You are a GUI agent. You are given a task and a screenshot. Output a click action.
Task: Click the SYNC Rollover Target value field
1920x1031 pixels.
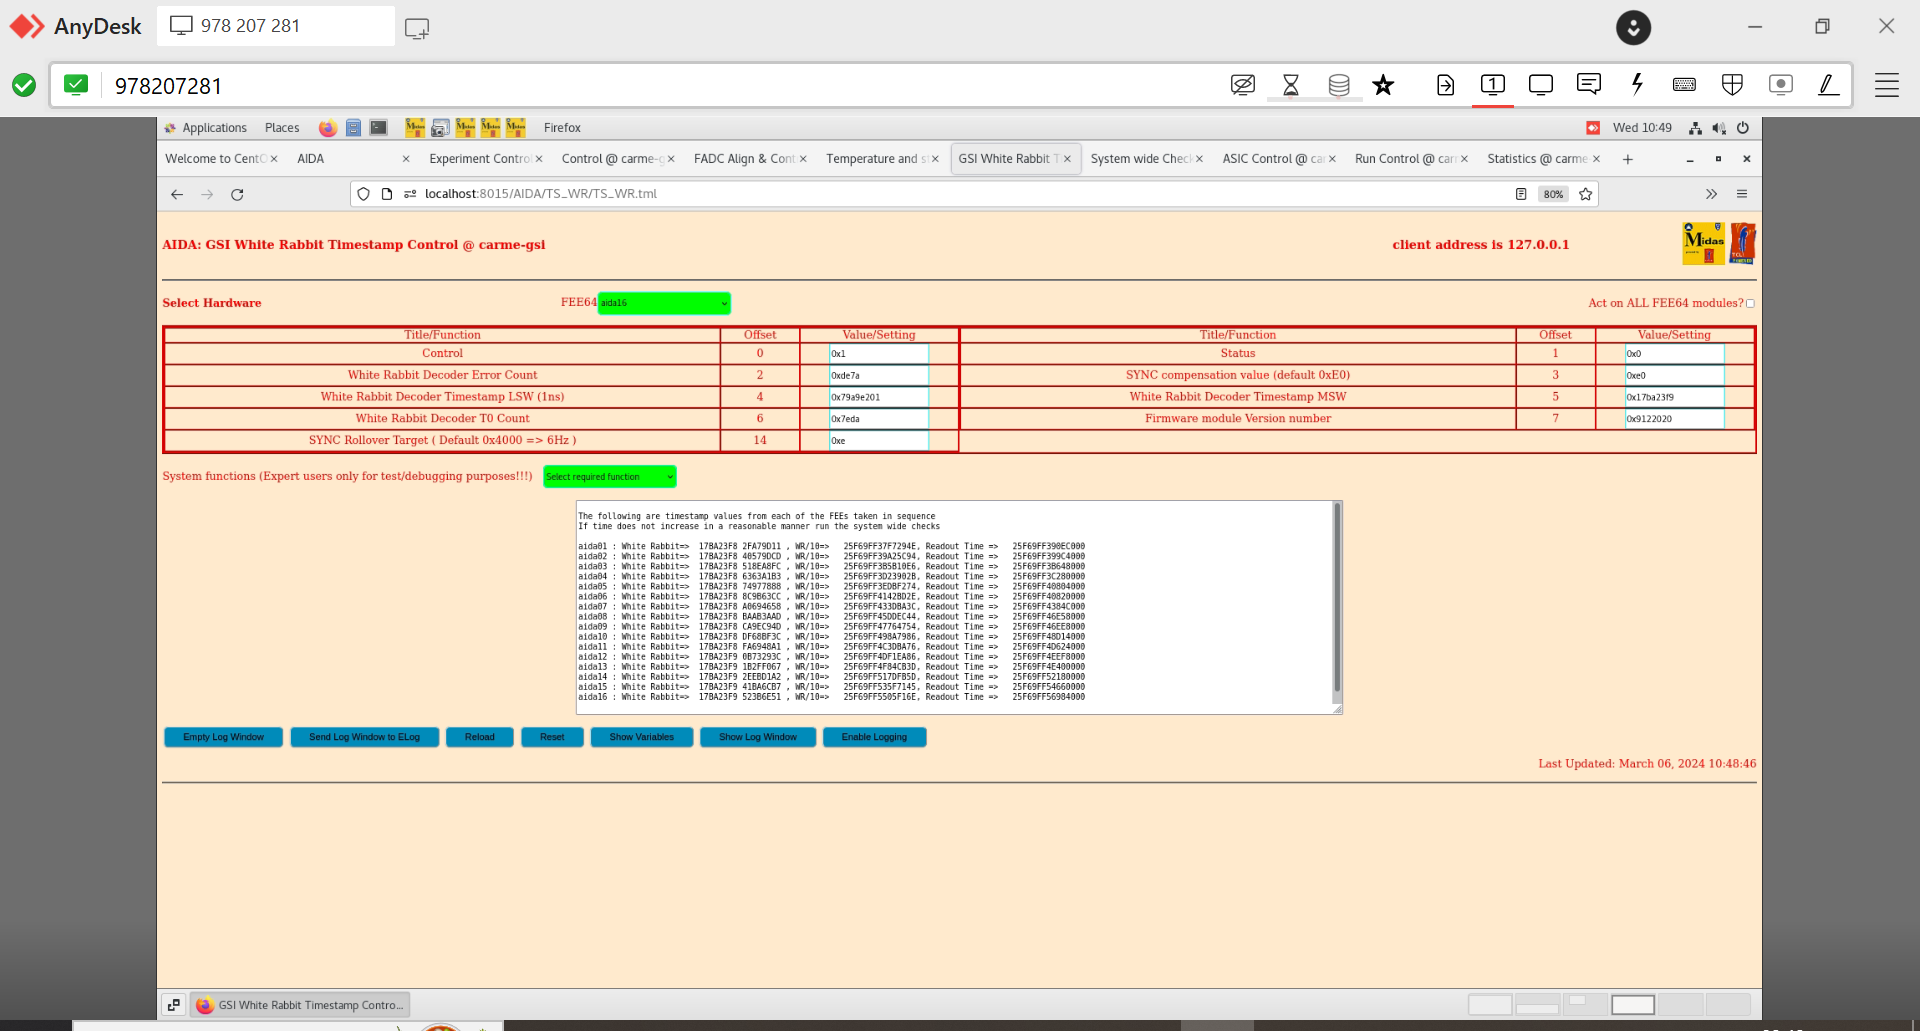click(878, 441)
